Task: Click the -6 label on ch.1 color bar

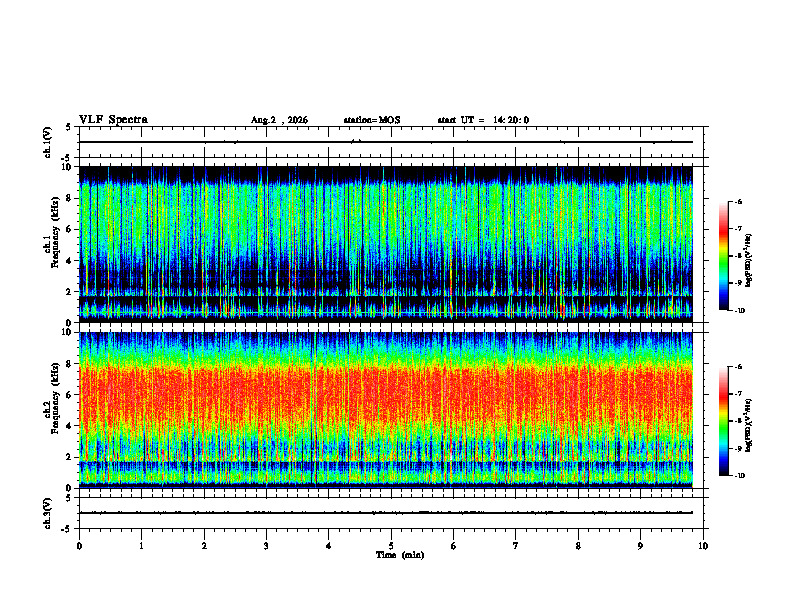Action: coord(739,201)
